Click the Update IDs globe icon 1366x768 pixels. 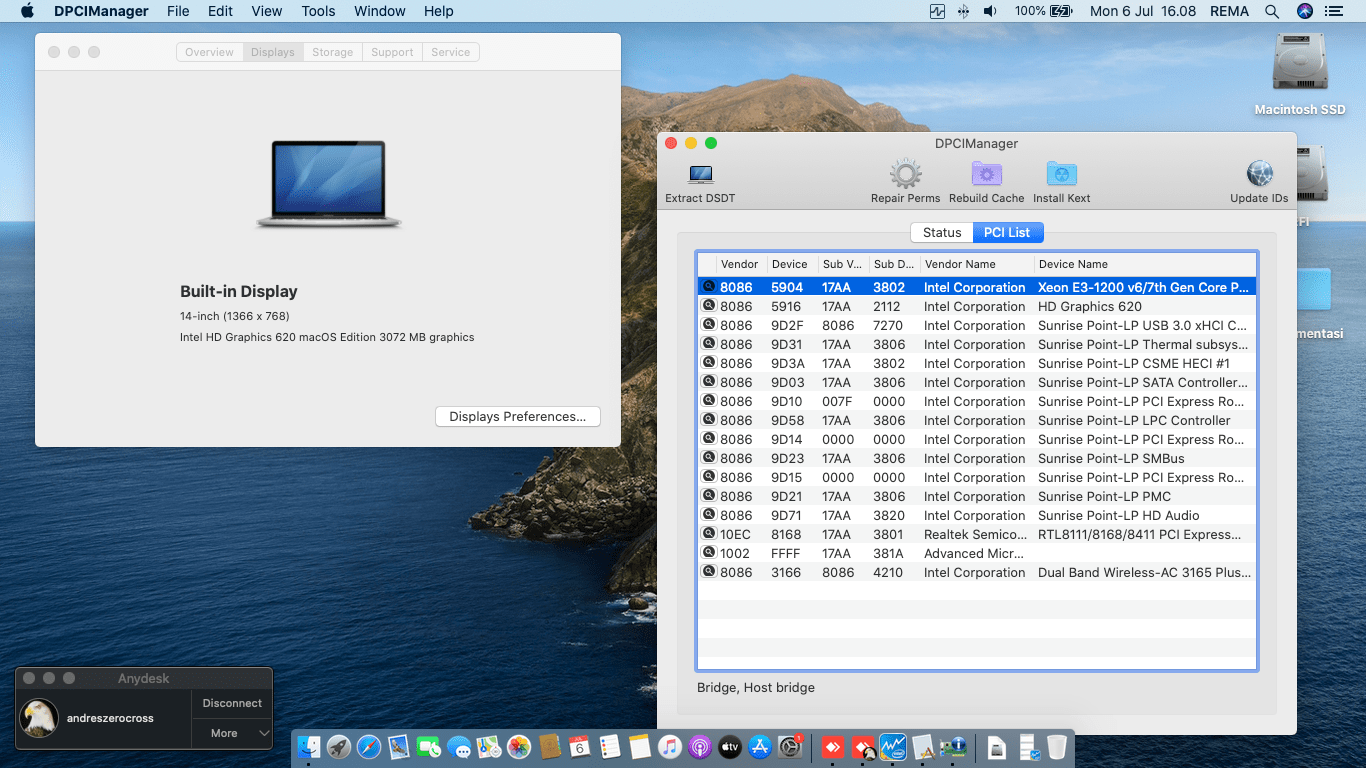point(1259,174)
